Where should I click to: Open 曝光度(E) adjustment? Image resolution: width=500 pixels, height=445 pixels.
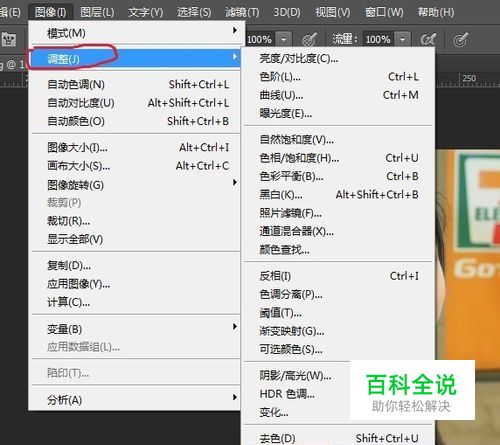click(338, 114)
